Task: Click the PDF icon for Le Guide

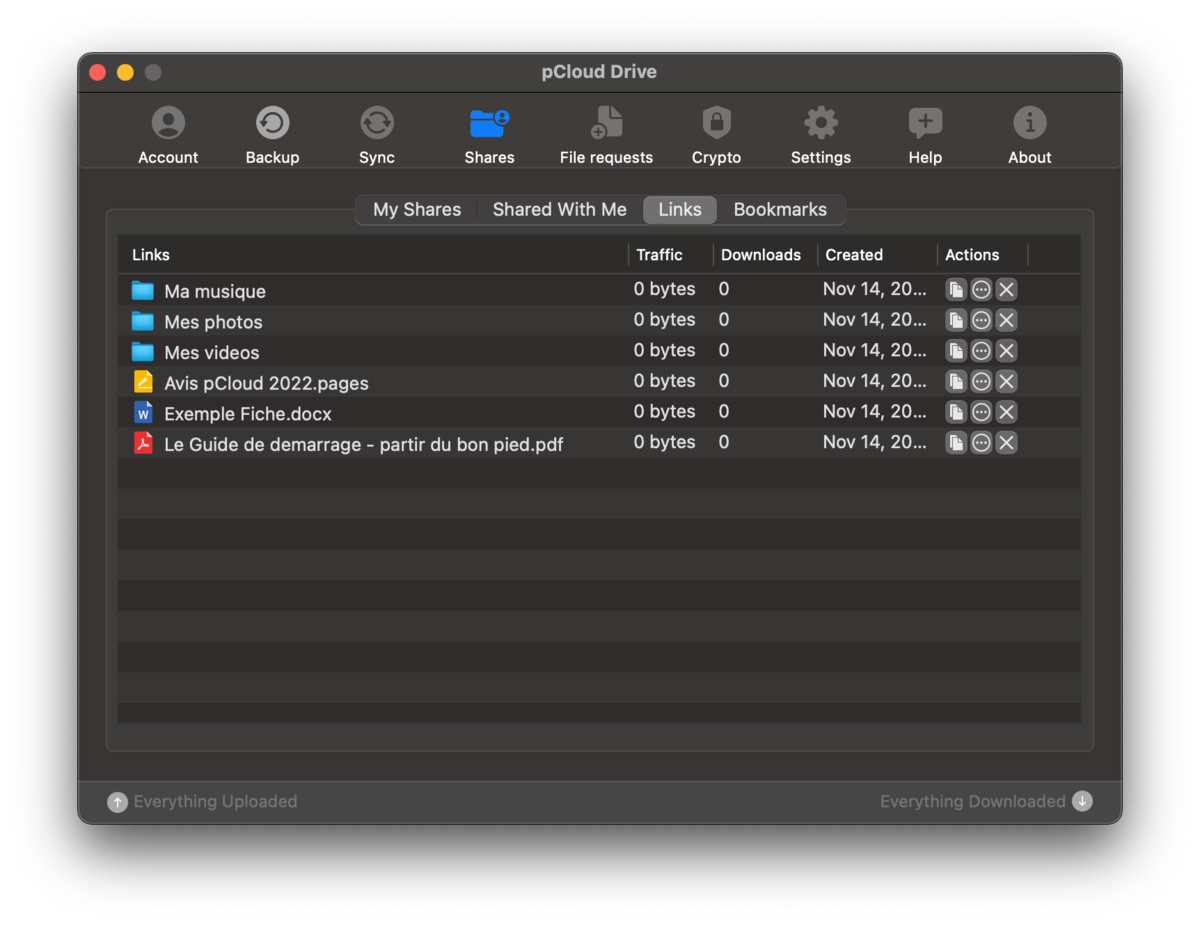Action: coord(143,443)
